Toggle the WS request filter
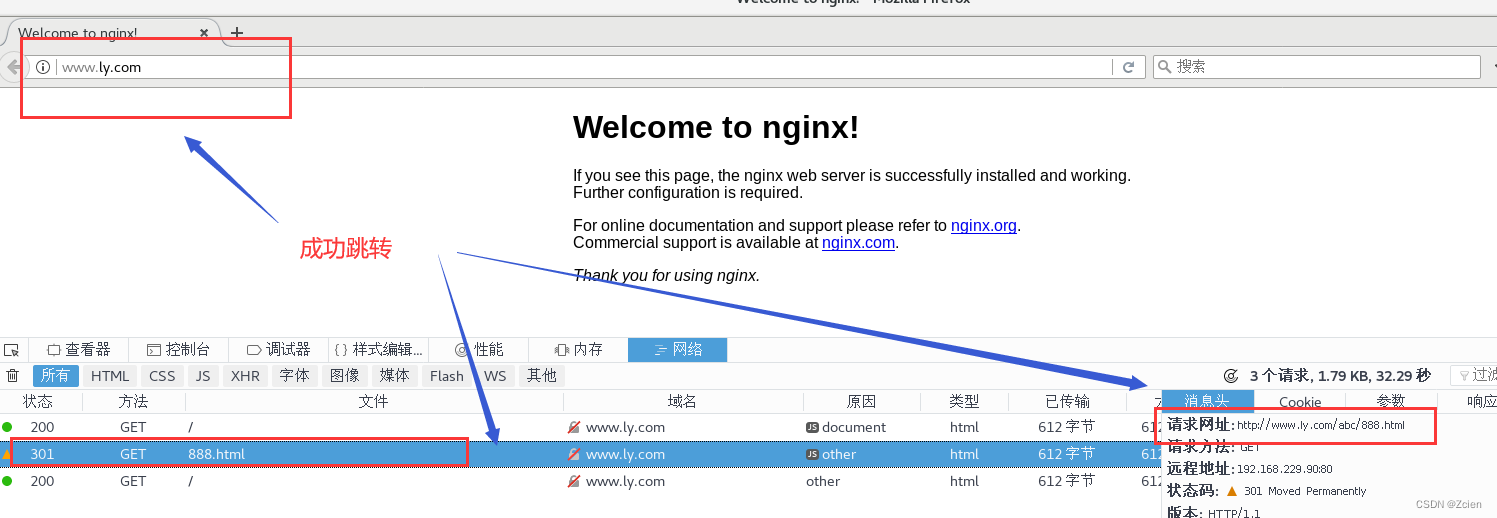The height and width of the screenshot is (518, 1497). click(495, 376)
